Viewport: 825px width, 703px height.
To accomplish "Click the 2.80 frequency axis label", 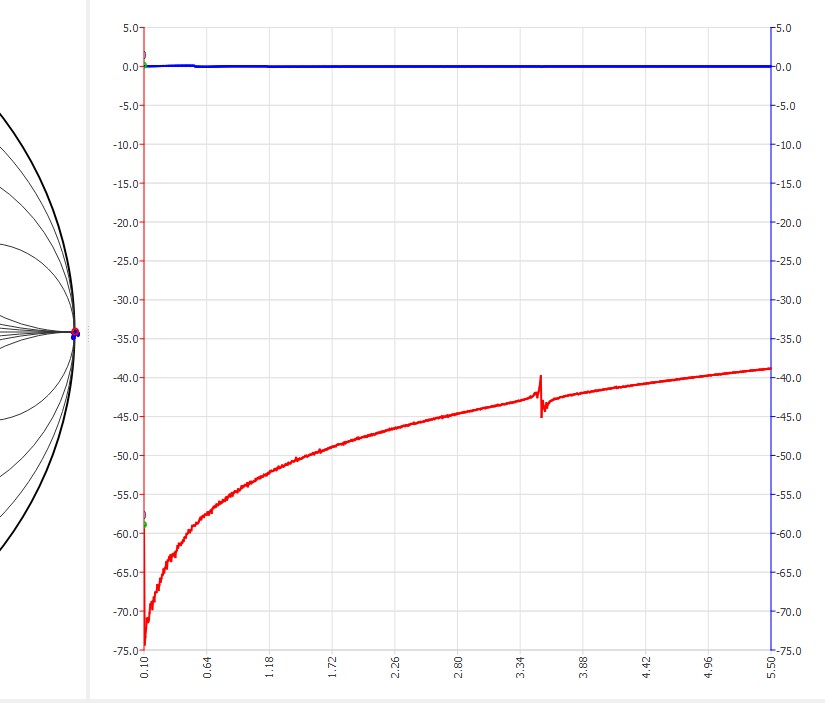I will (458, 667).
